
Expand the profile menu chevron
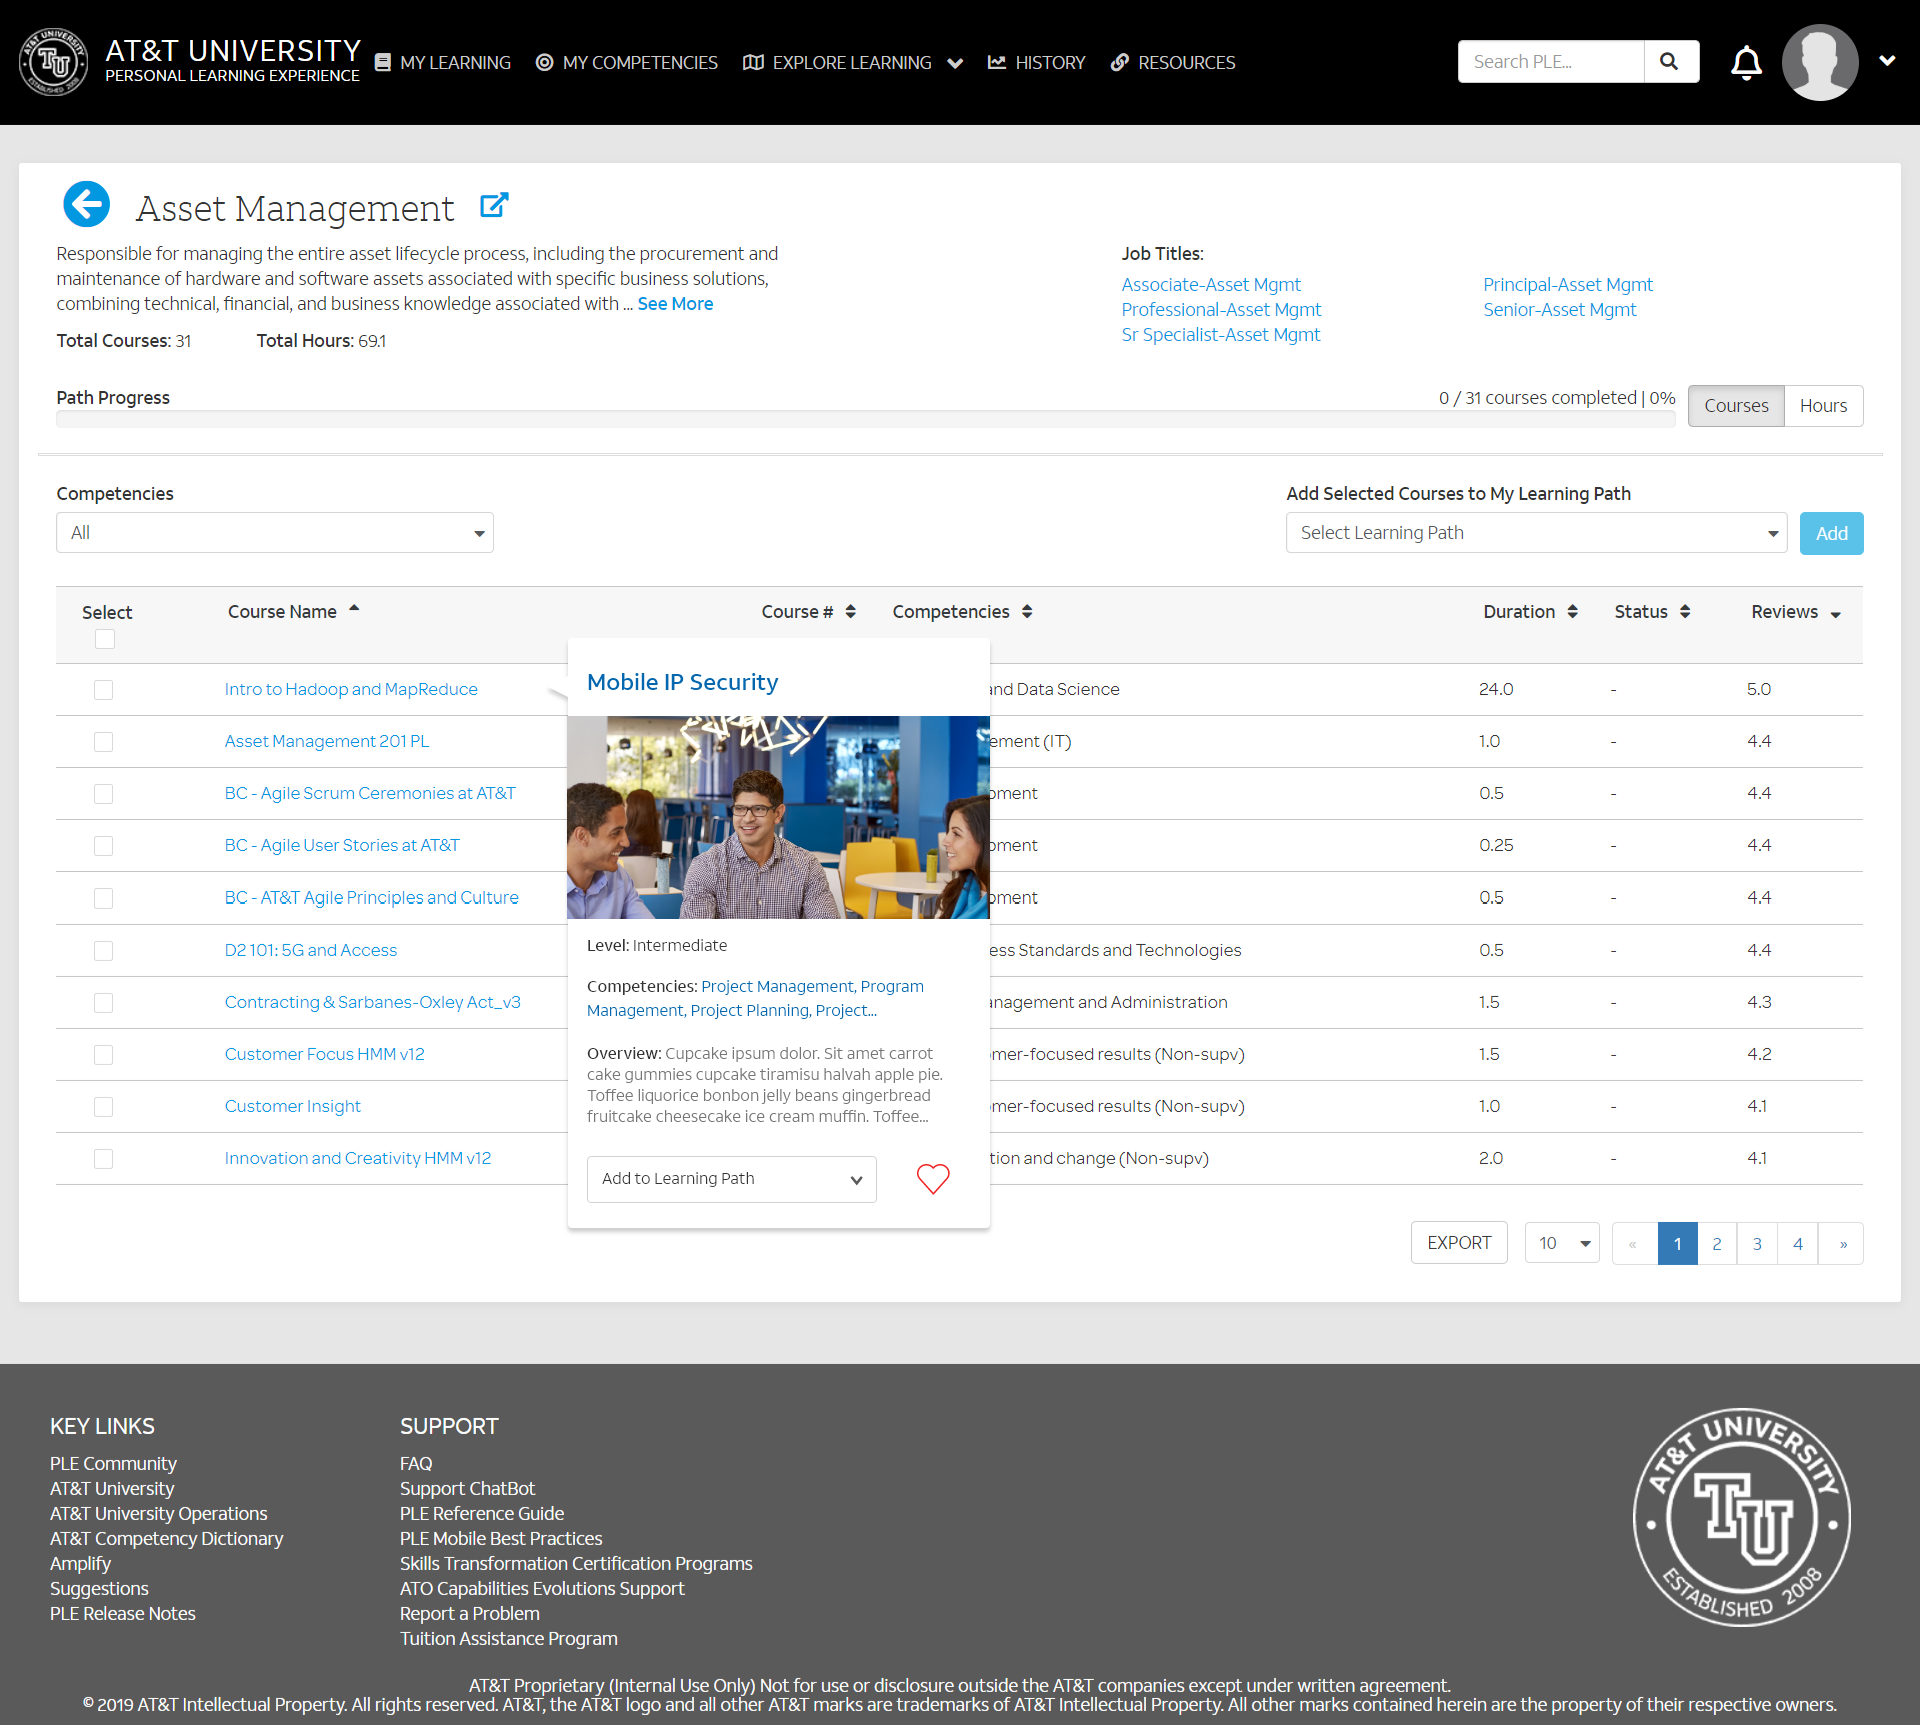tap(1887, 61)
